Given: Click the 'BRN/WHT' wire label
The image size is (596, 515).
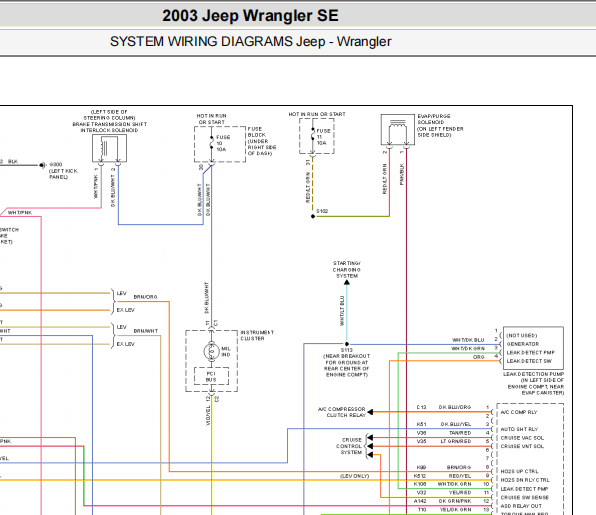Looking at the screenshot, I should (x=146, y=331).
